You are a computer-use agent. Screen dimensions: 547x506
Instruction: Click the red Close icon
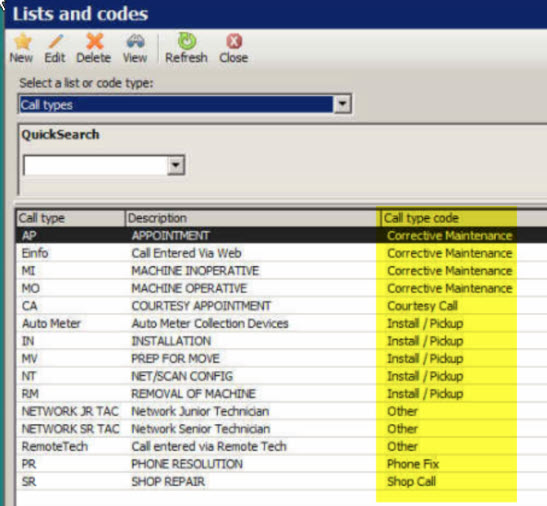[234, 41]
